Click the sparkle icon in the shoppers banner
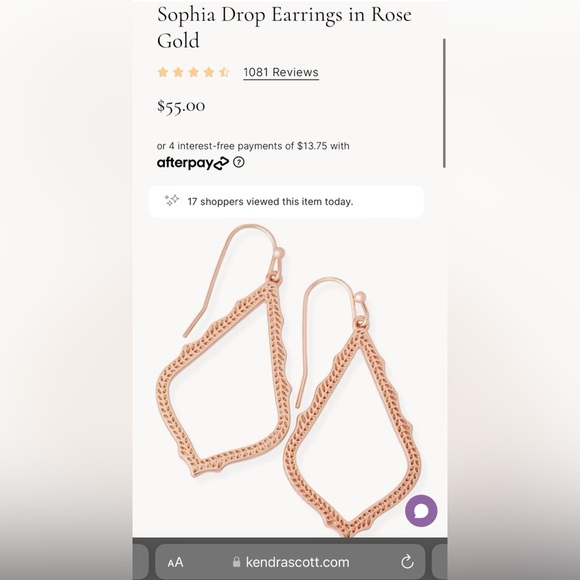This screenshot has width=580, height=580. (172, 200)
